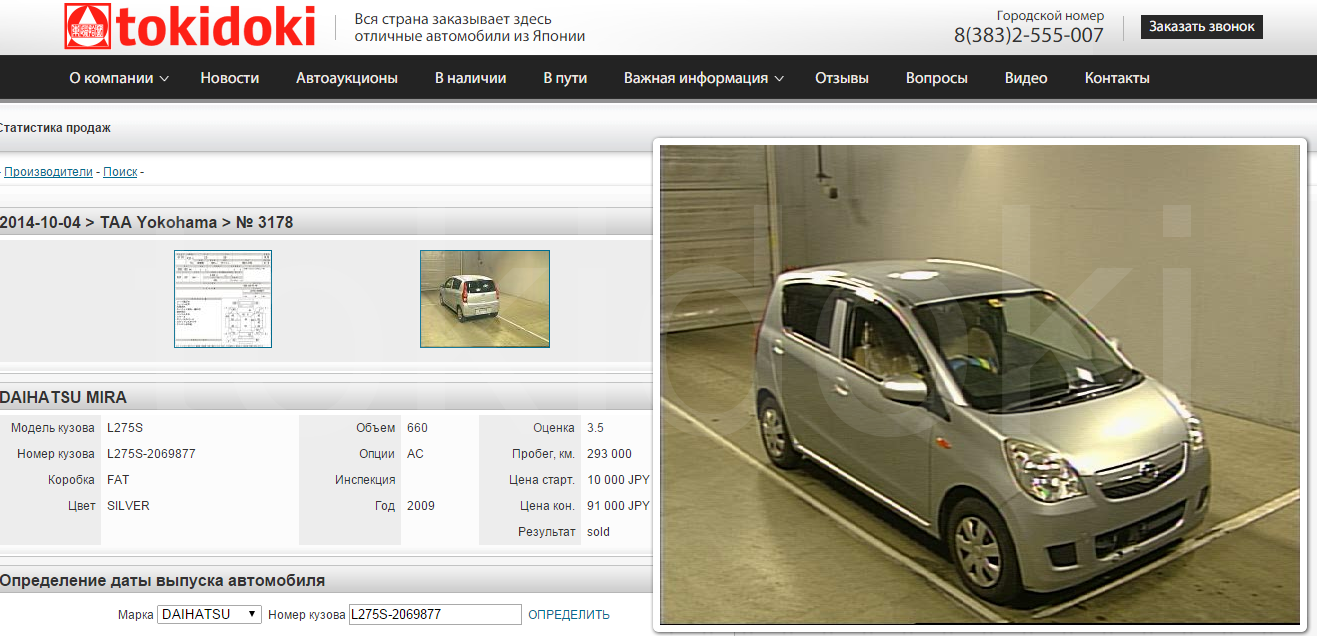Select the mileage value 293 000
The width and height of the screenshot is (1317, 636).
click(609, 454)
